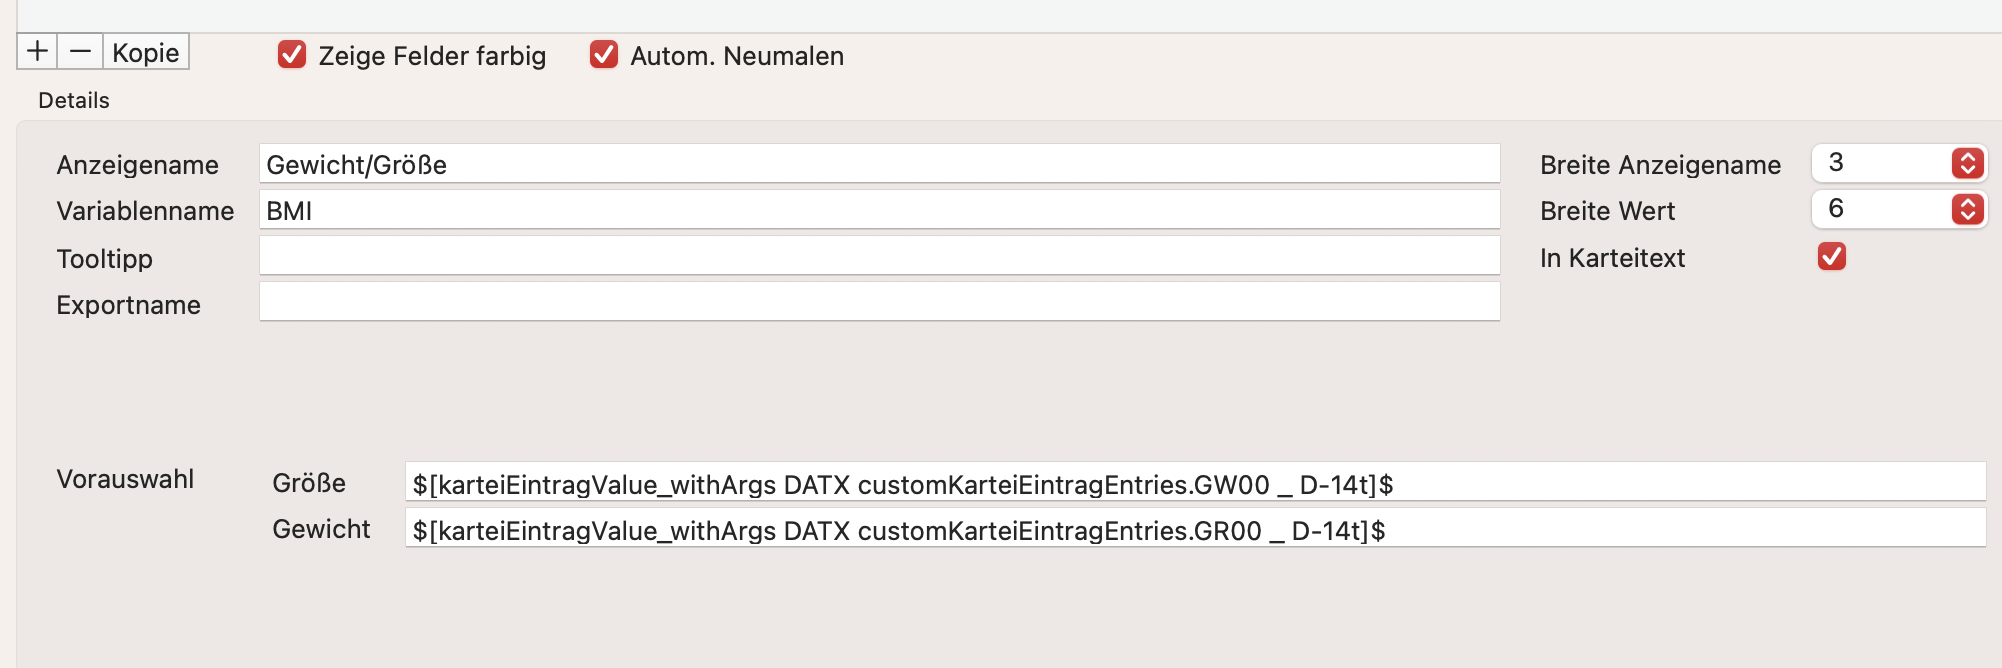2002x668 pixels.
Task: Focus the empty Exportname field
Action: (x=879, y=301)
